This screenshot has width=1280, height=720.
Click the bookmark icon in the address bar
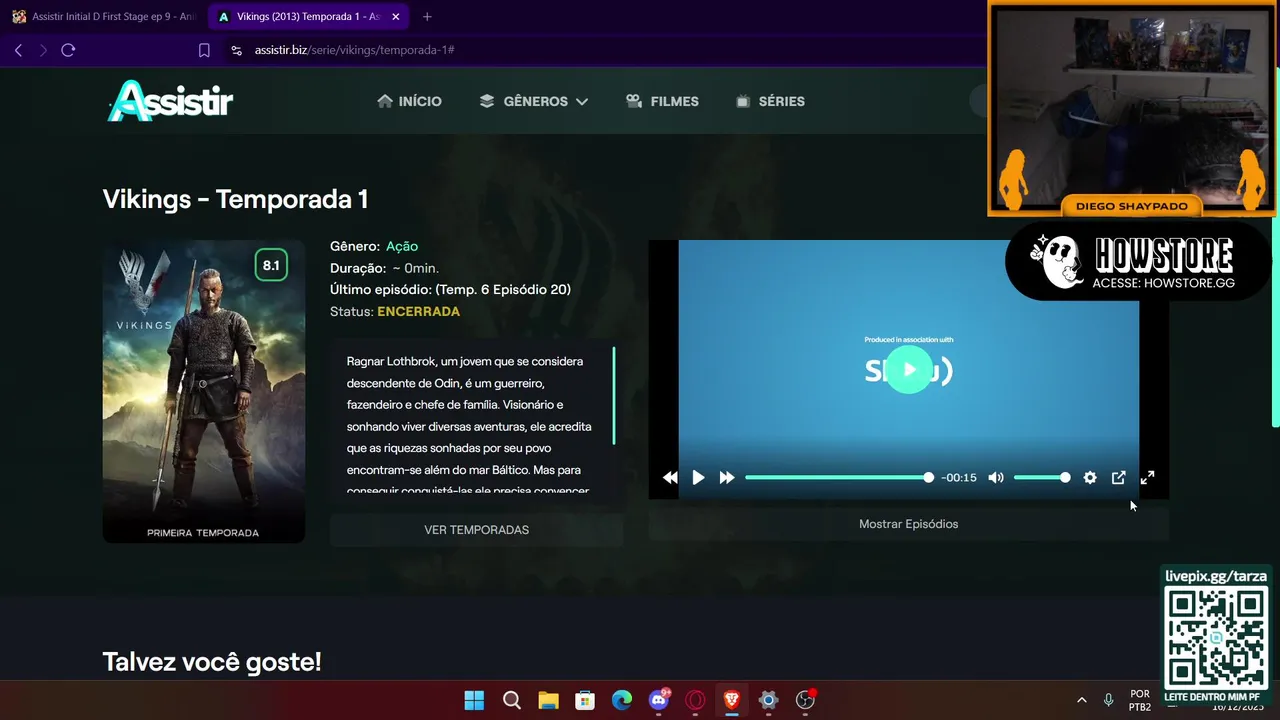click(204, 50)
